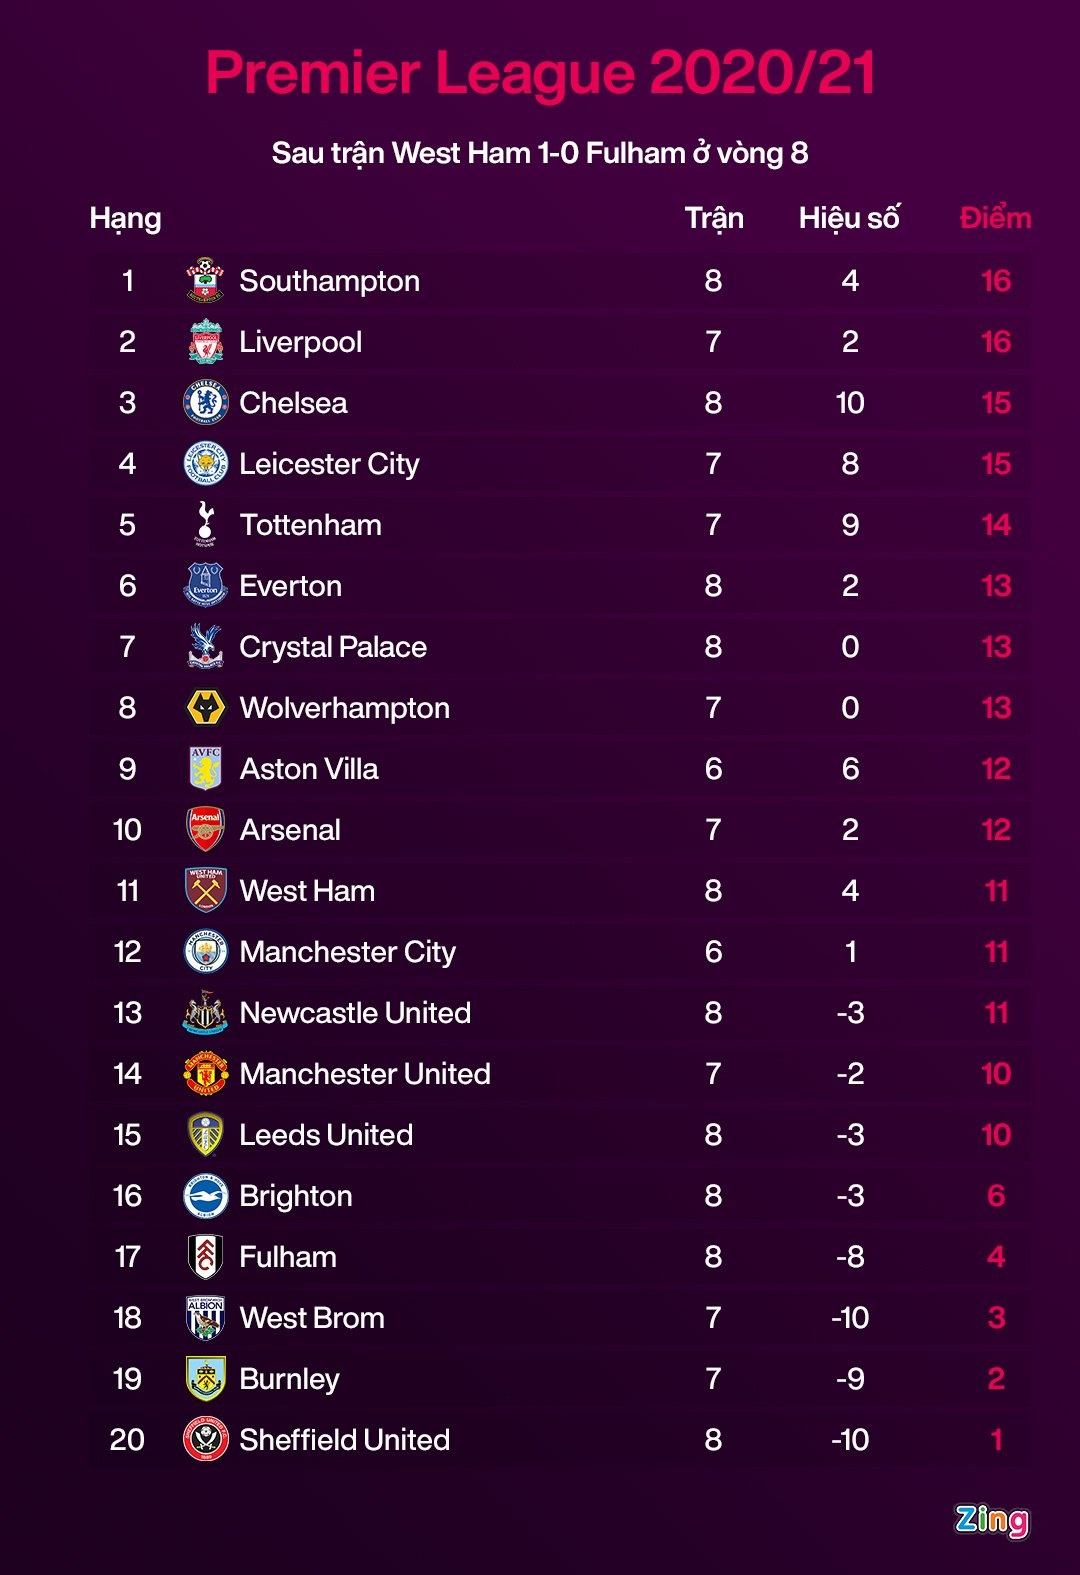Click the Wolverhampton wolf logo
The image size is (1080, 1575).
pos(206,708)
